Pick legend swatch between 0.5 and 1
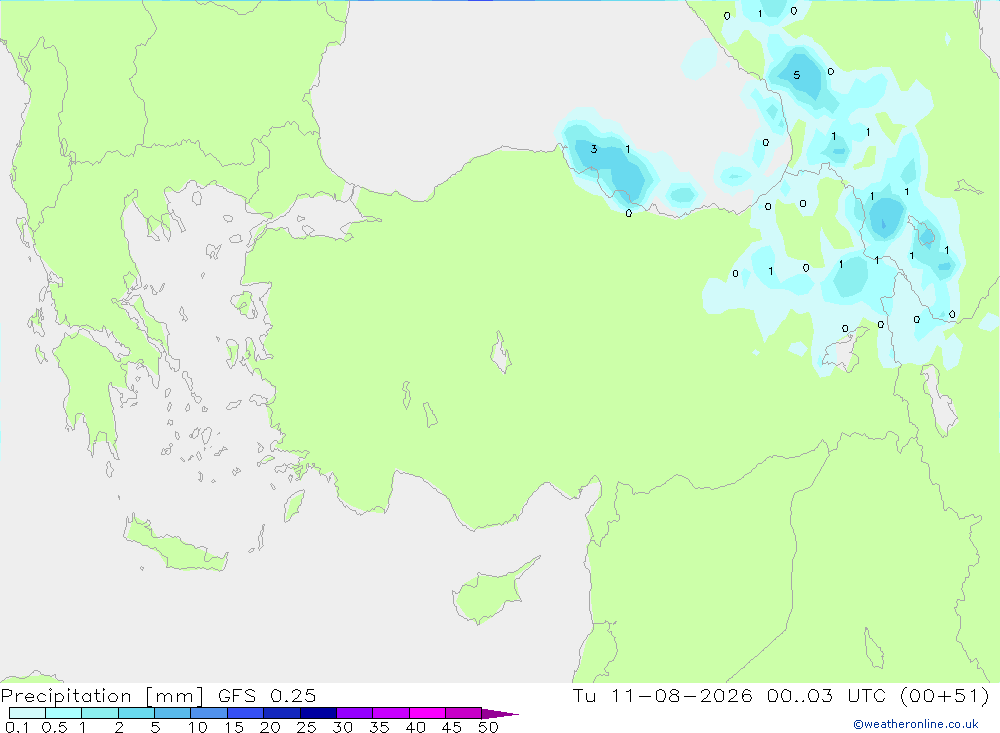 pyautogui.click(x=64, y=713)
